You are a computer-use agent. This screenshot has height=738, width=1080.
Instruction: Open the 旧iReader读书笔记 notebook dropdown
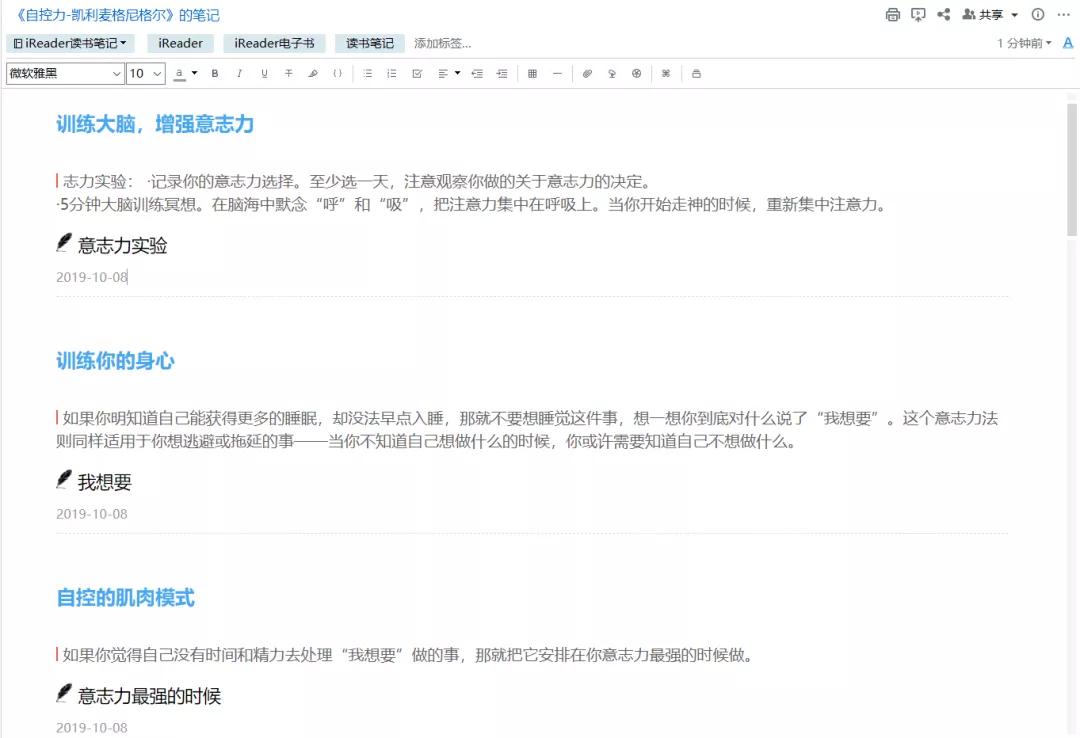[x=65, y=42]
